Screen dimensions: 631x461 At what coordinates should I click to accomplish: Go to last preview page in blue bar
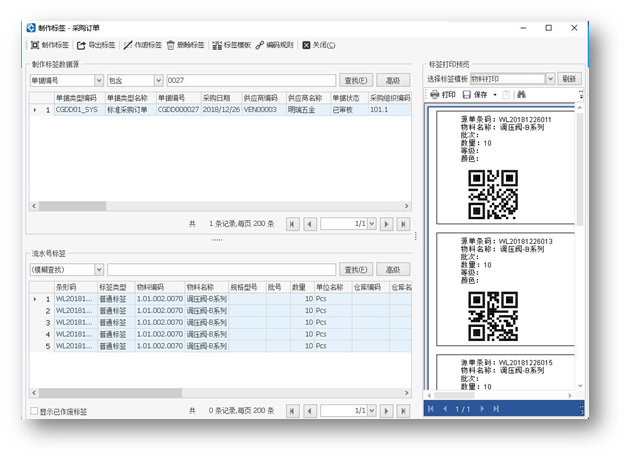[x=496, y=409]
